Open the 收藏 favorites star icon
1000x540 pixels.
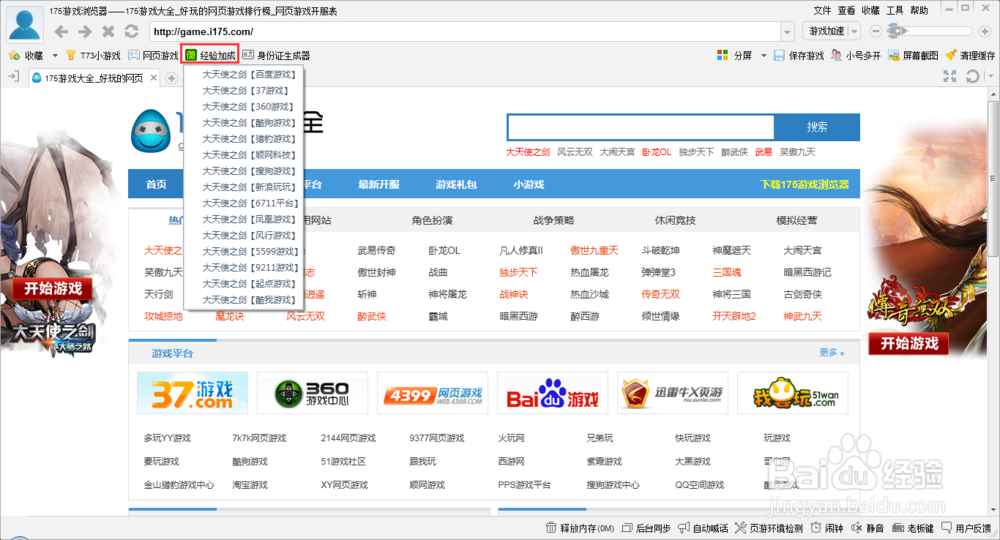point(14,55)
